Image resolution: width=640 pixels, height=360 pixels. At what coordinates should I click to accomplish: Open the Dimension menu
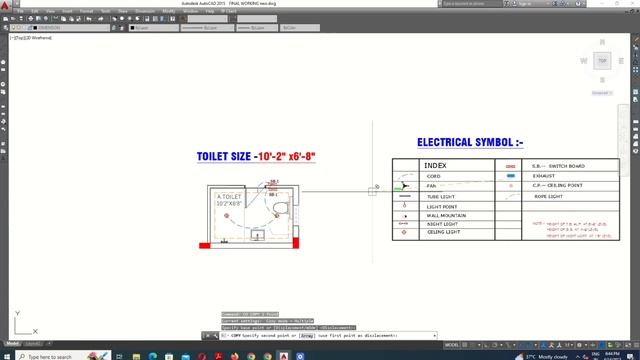(145, 11)
